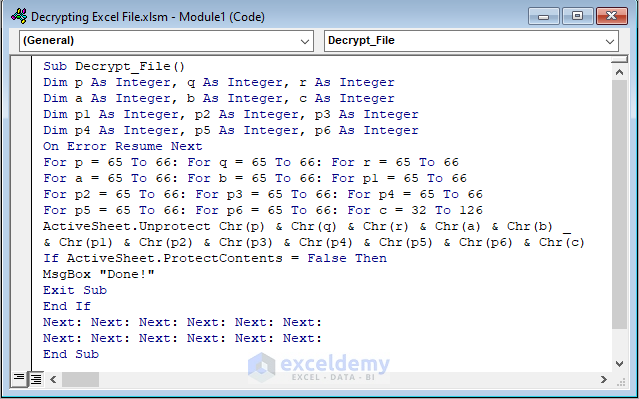Maximize the Module1 code window
This screenshot has width=639, height=399.
click(x=577, y=16)
